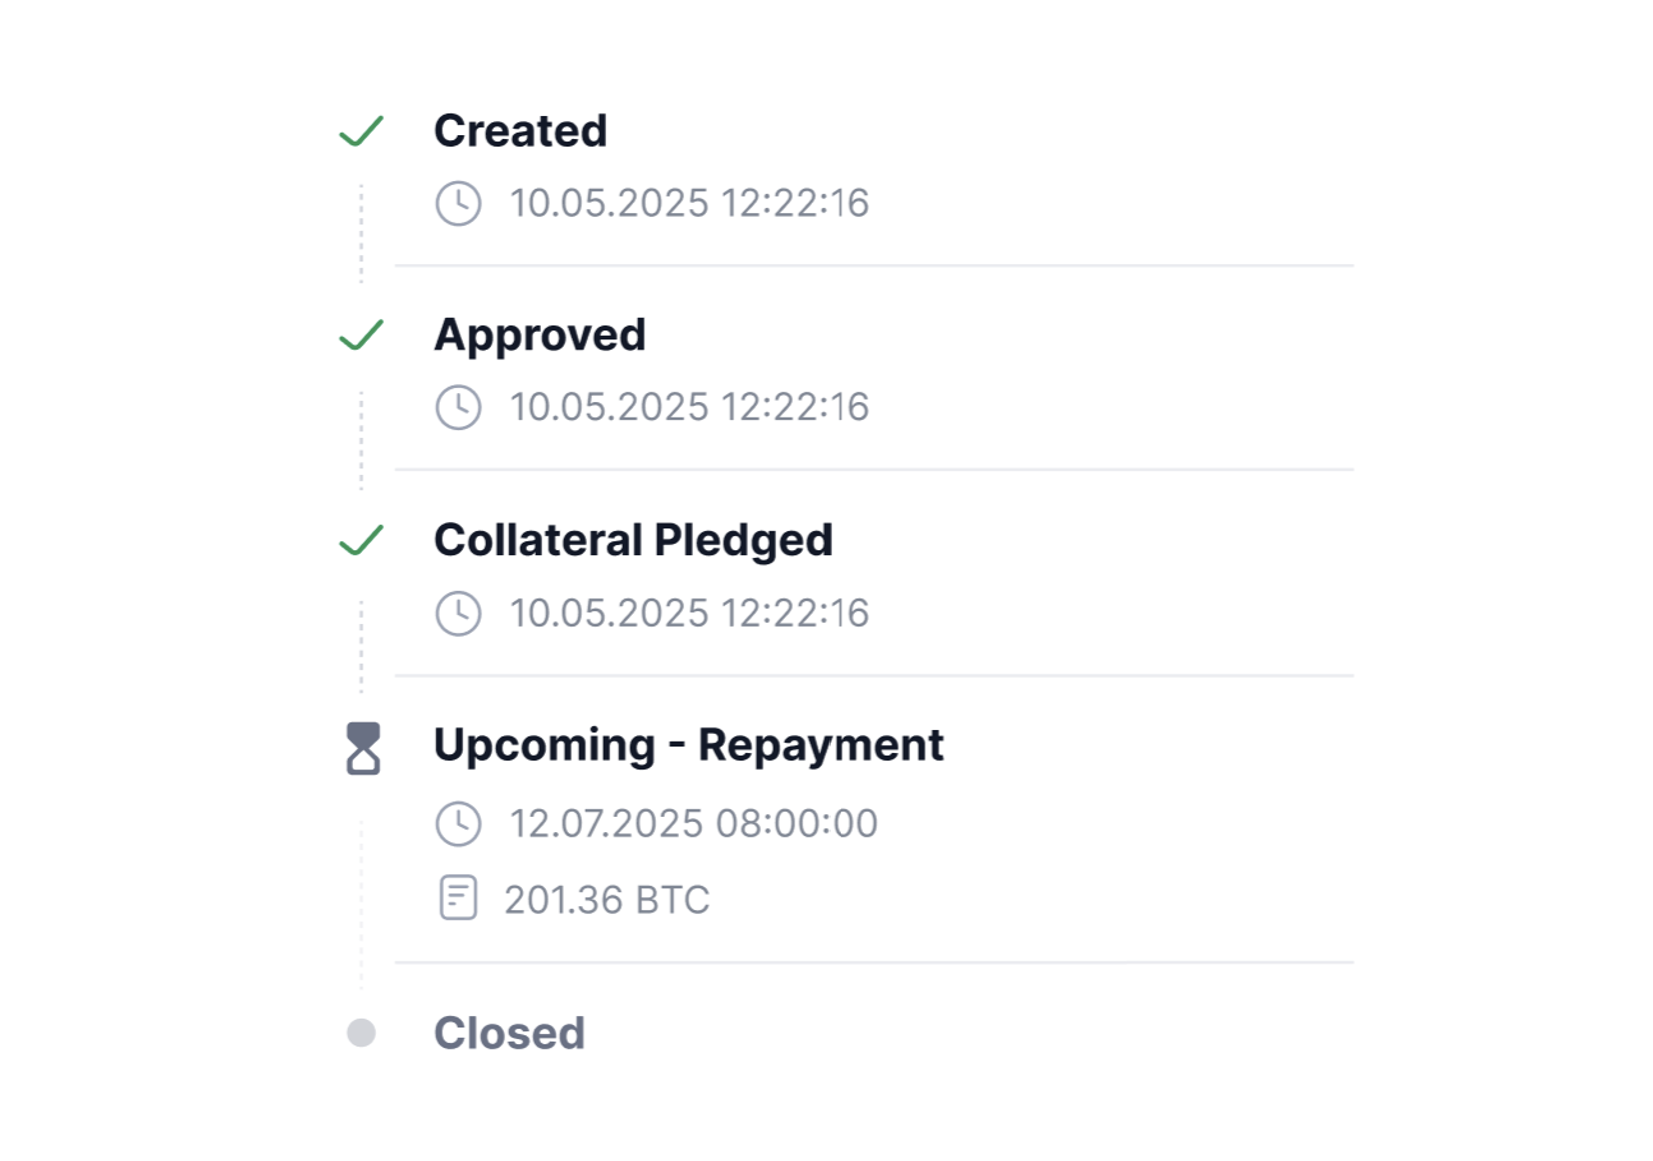Click the Closed step label

[x=509, y=1033]
